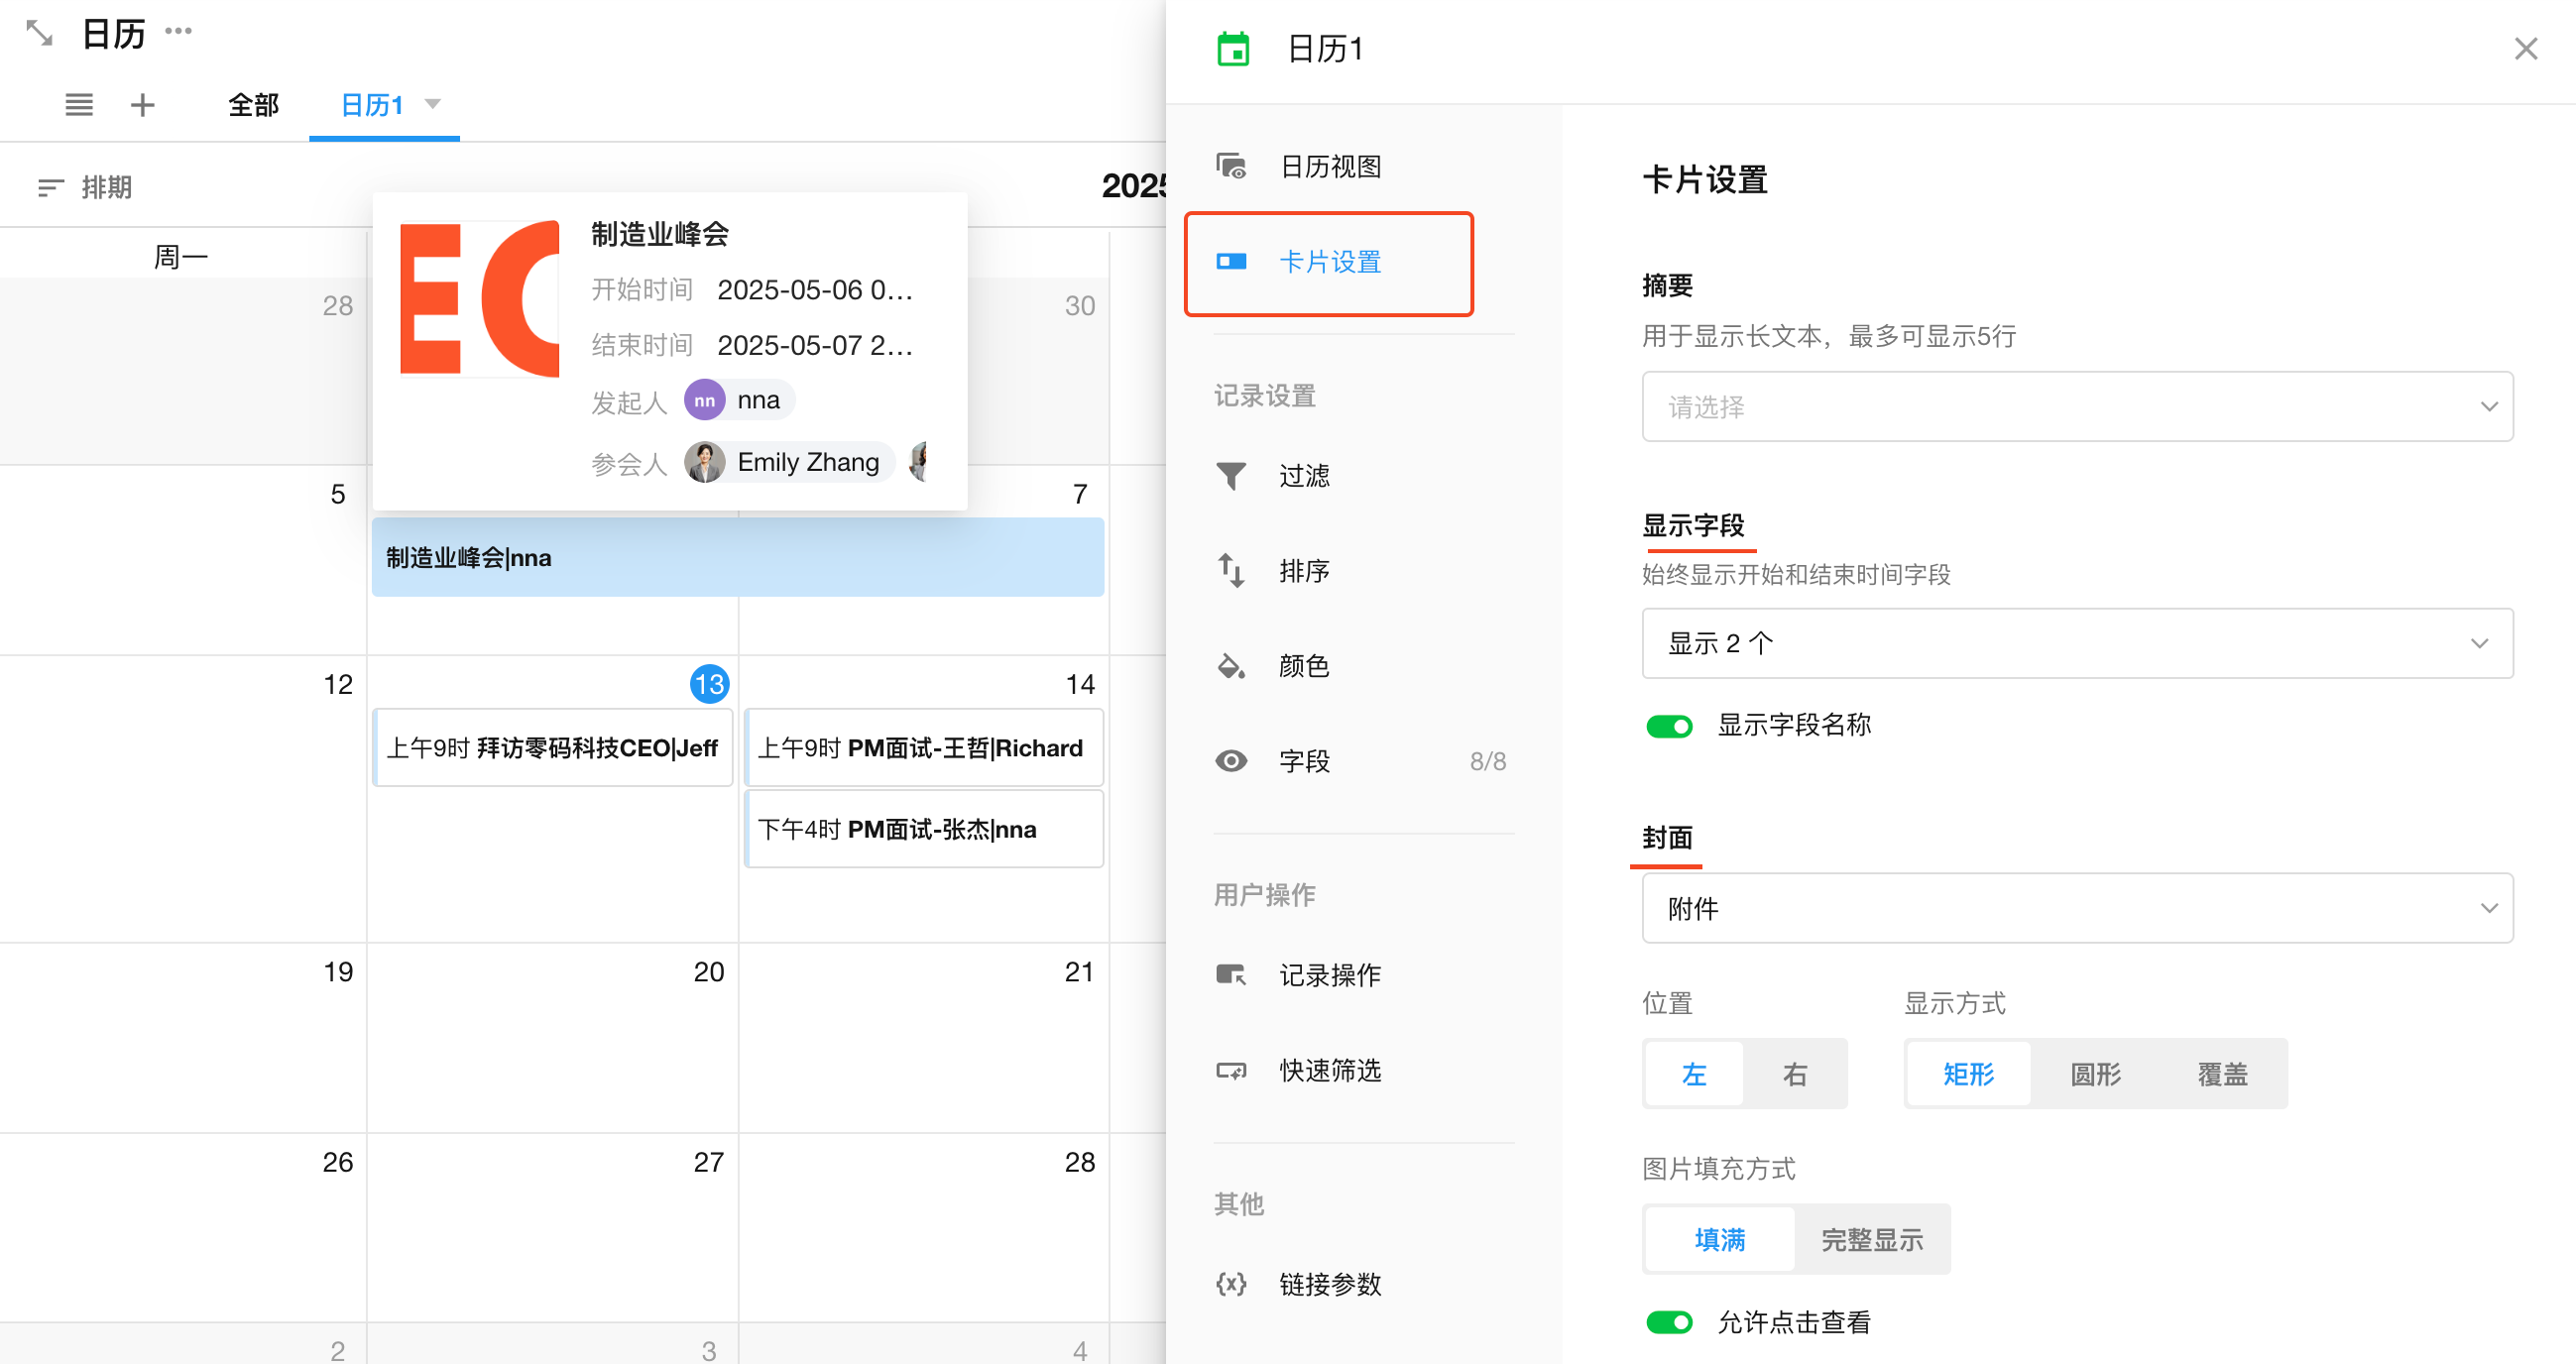Open 过滤 filter settings
2576x1364 pixels.
tap(1303, 476)
